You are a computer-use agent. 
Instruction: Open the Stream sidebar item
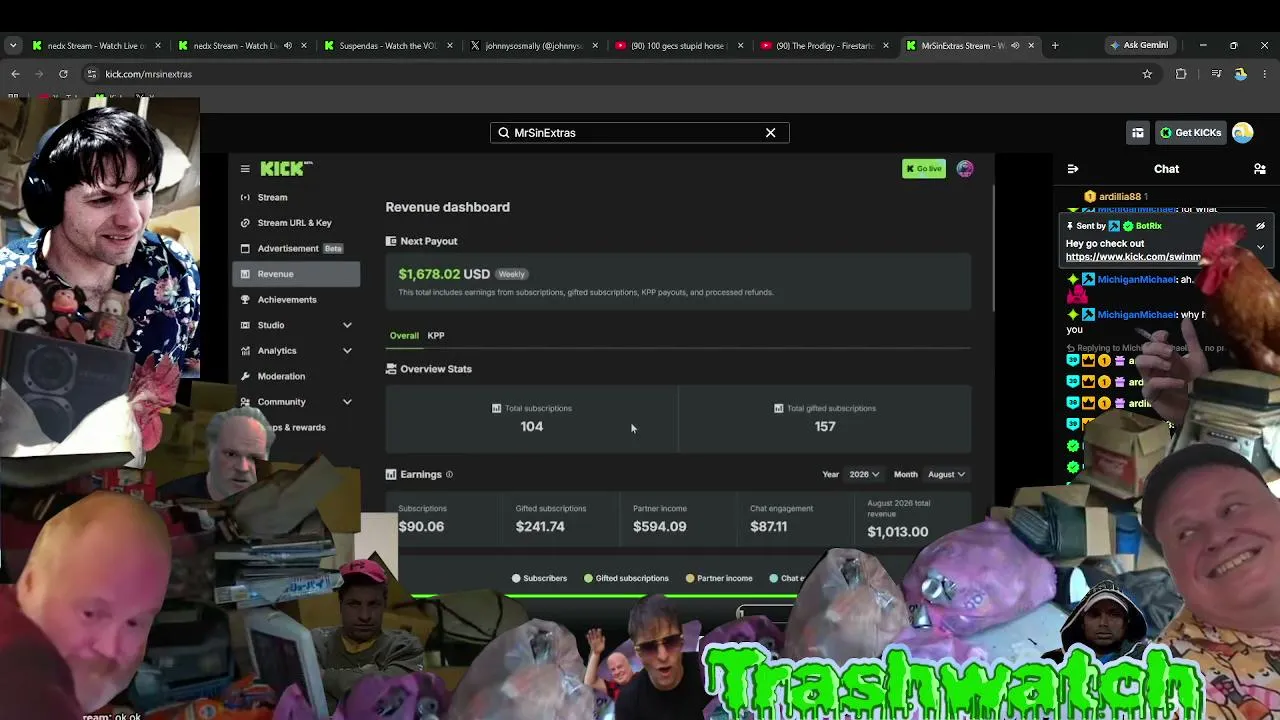tap(296, 198)
